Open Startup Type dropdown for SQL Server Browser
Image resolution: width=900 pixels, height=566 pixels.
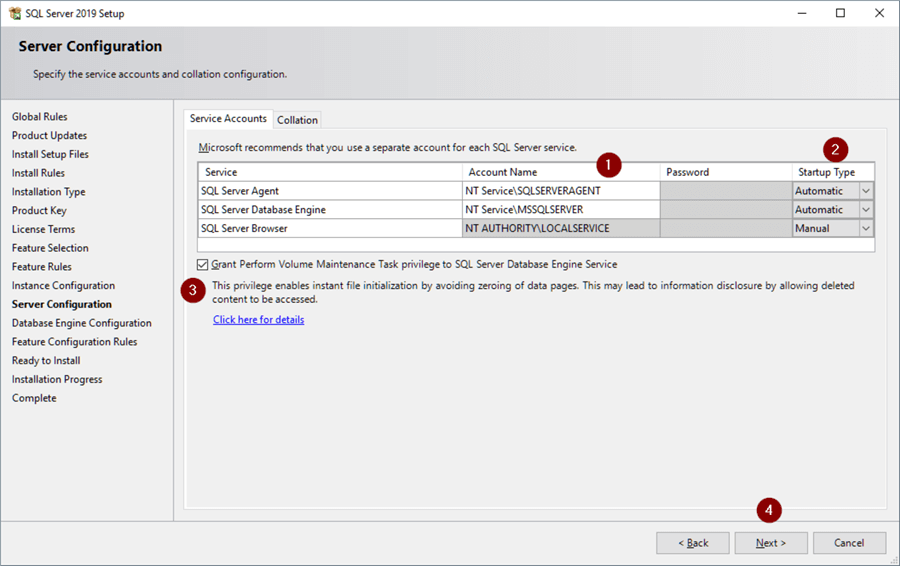(866, 228)
